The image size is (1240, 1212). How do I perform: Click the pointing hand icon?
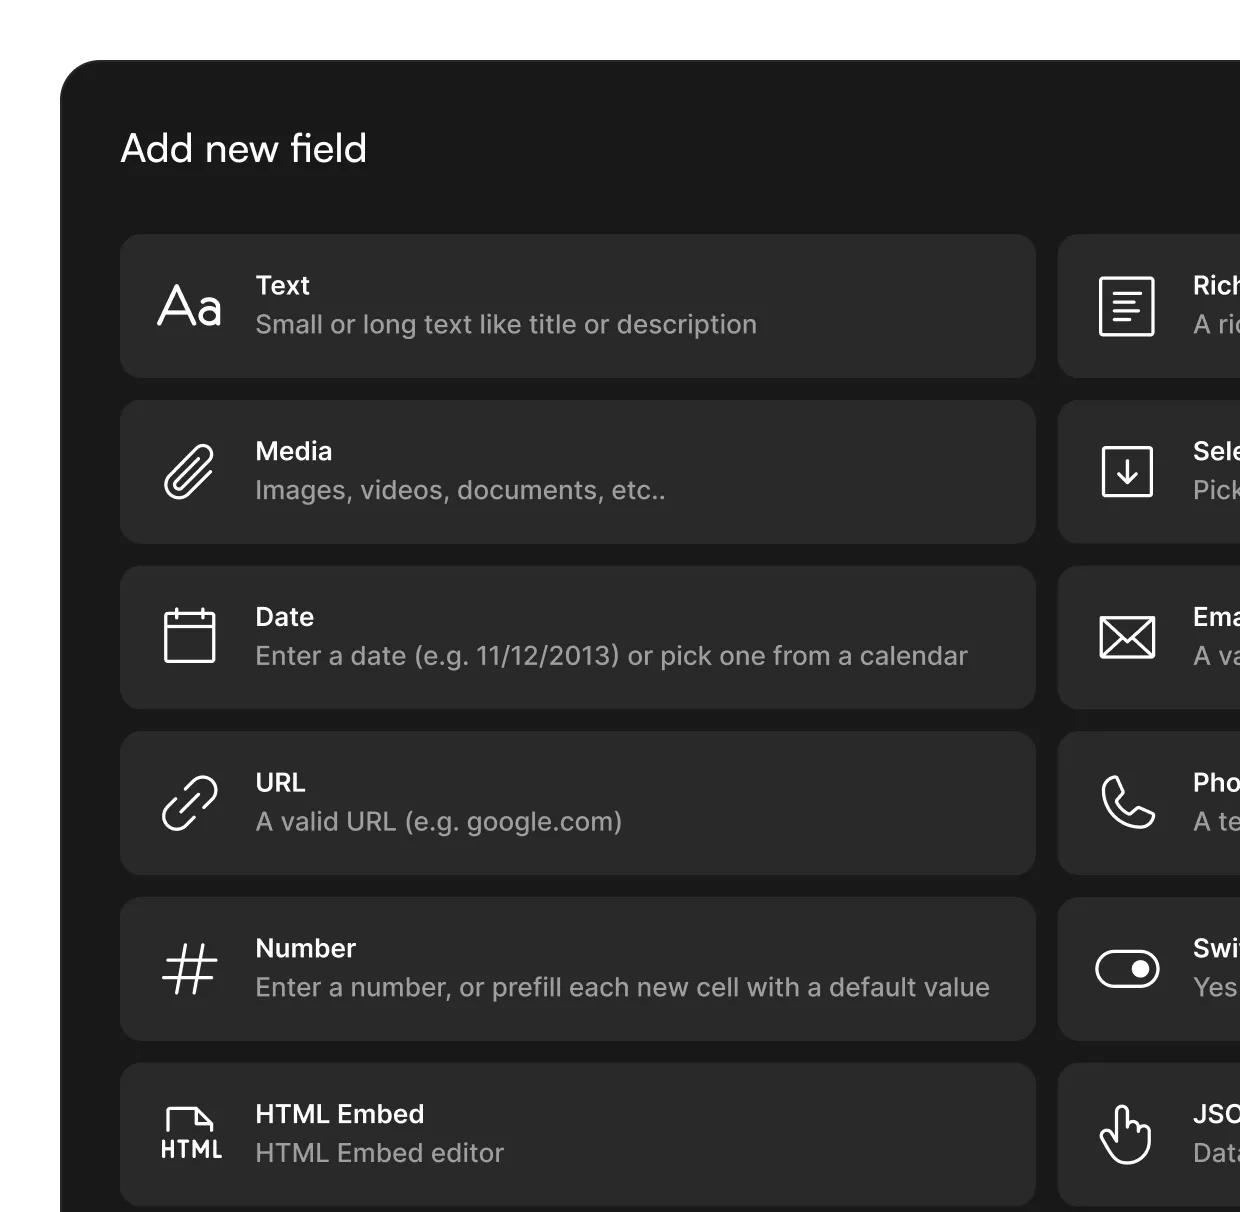point(1126,1134)
